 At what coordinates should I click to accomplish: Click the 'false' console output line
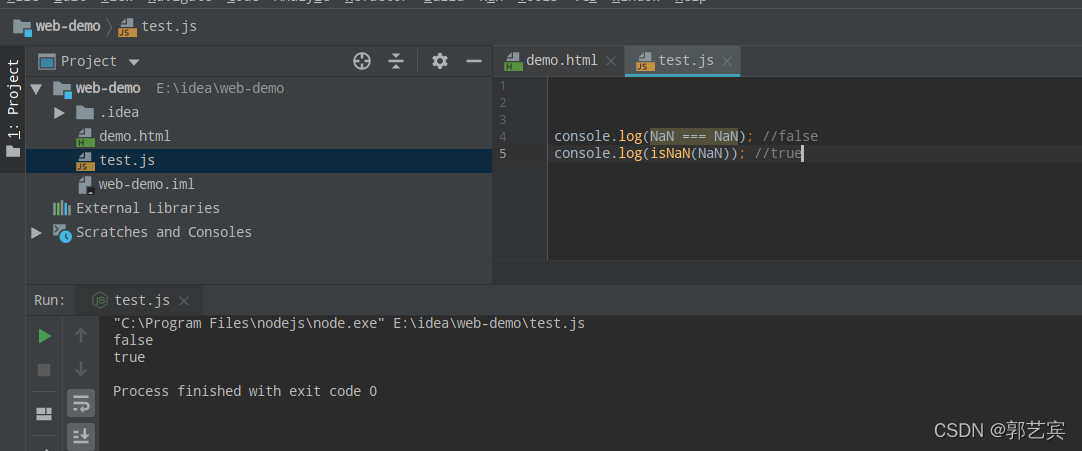tap(133, 340)
